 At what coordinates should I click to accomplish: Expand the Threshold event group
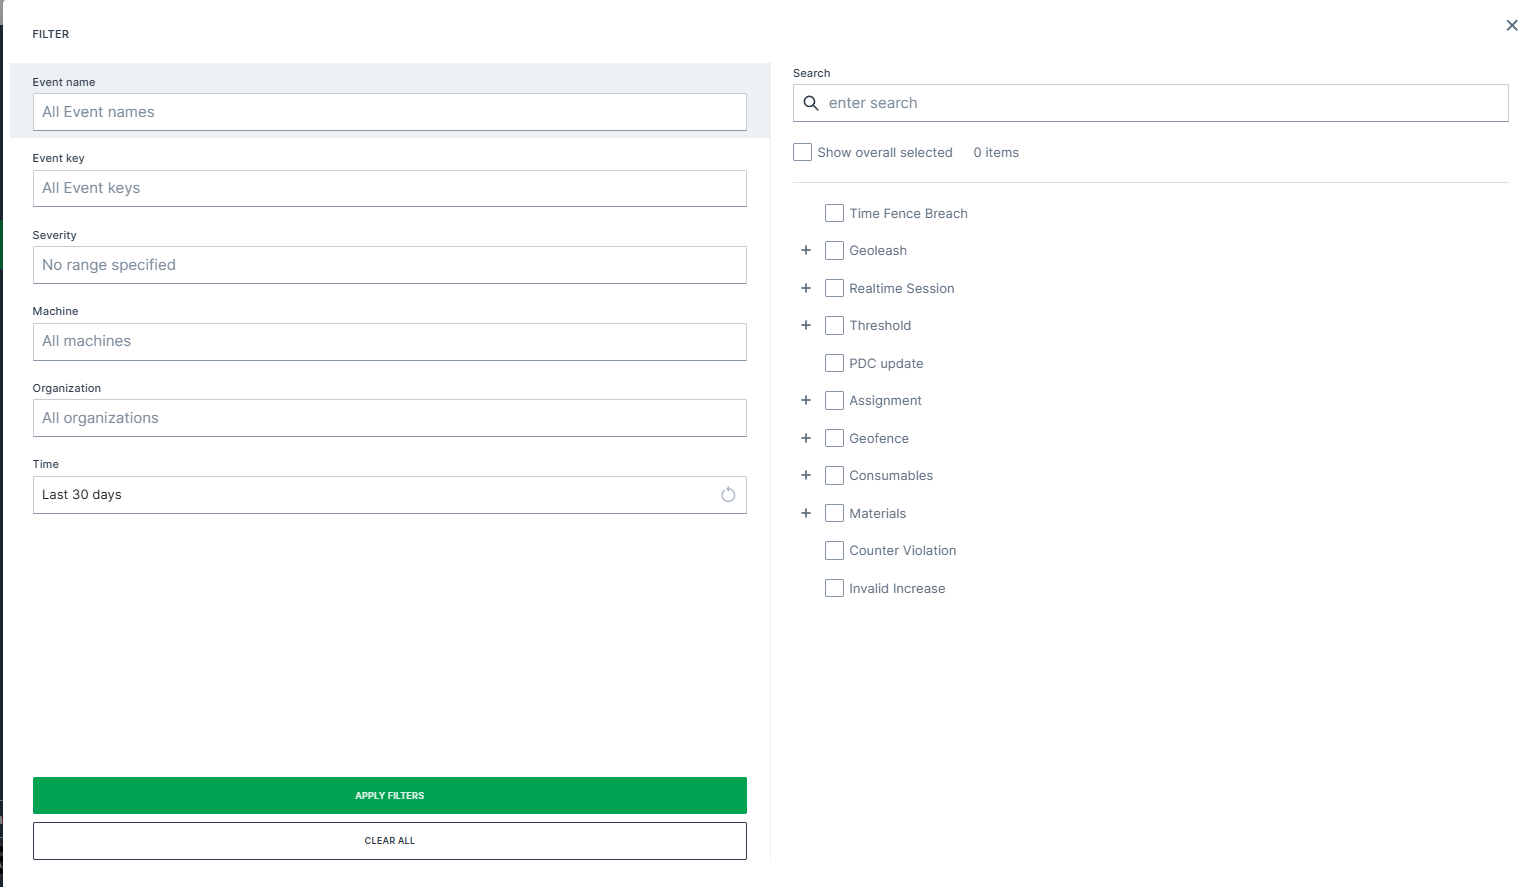point(806,325)
